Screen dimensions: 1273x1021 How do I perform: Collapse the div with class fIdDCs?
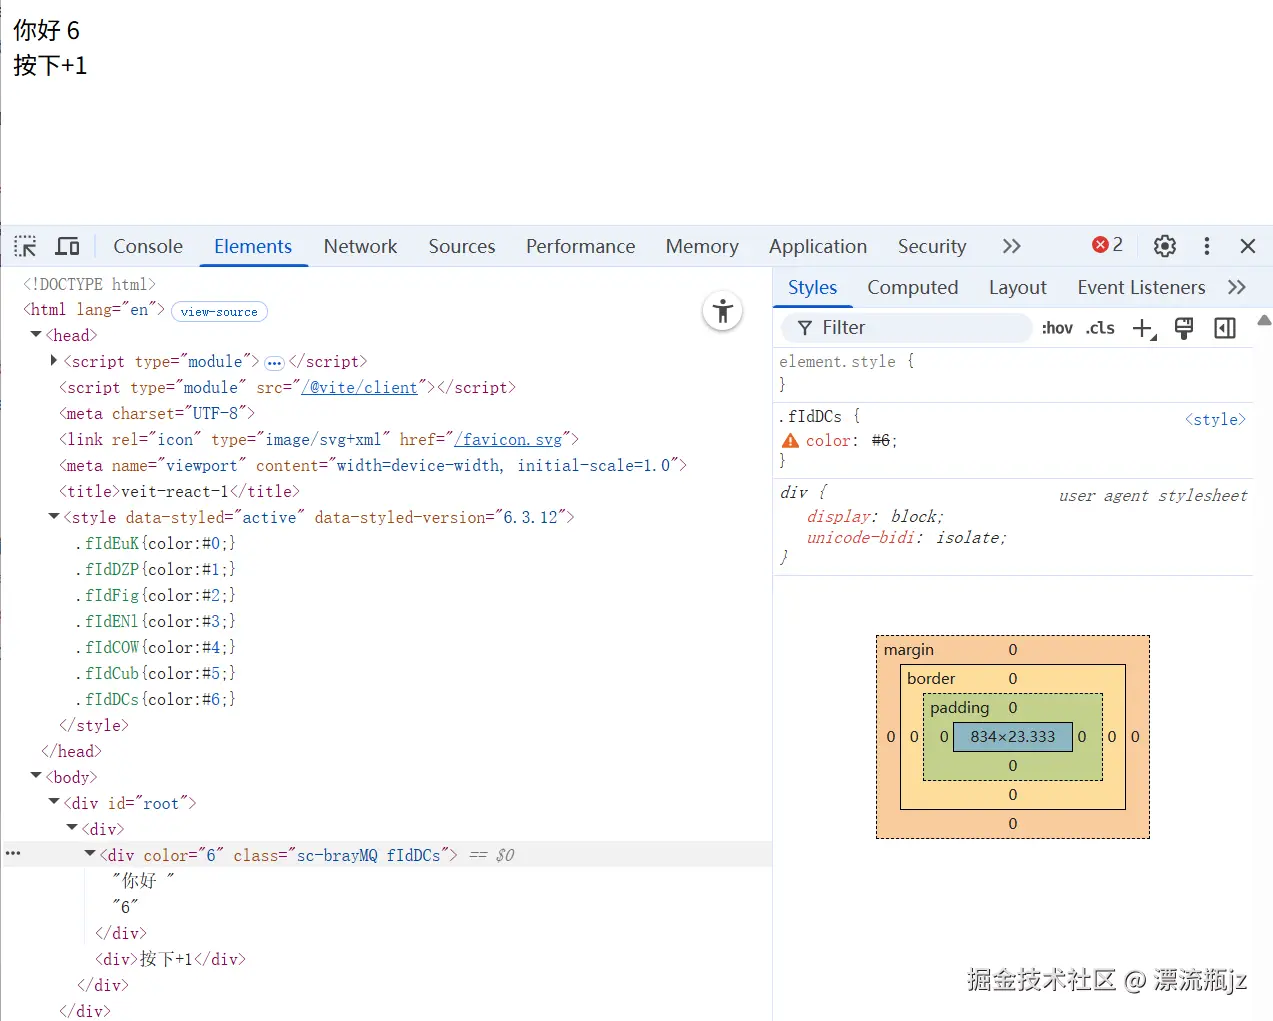tap(89, 854)
